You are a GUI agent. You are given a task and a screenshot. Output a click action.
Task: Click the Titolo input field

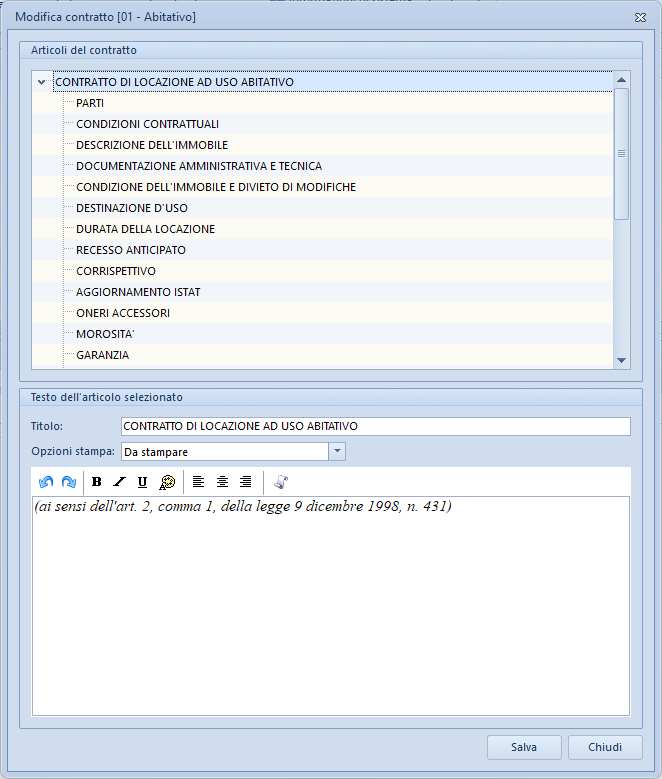(376, 426)
